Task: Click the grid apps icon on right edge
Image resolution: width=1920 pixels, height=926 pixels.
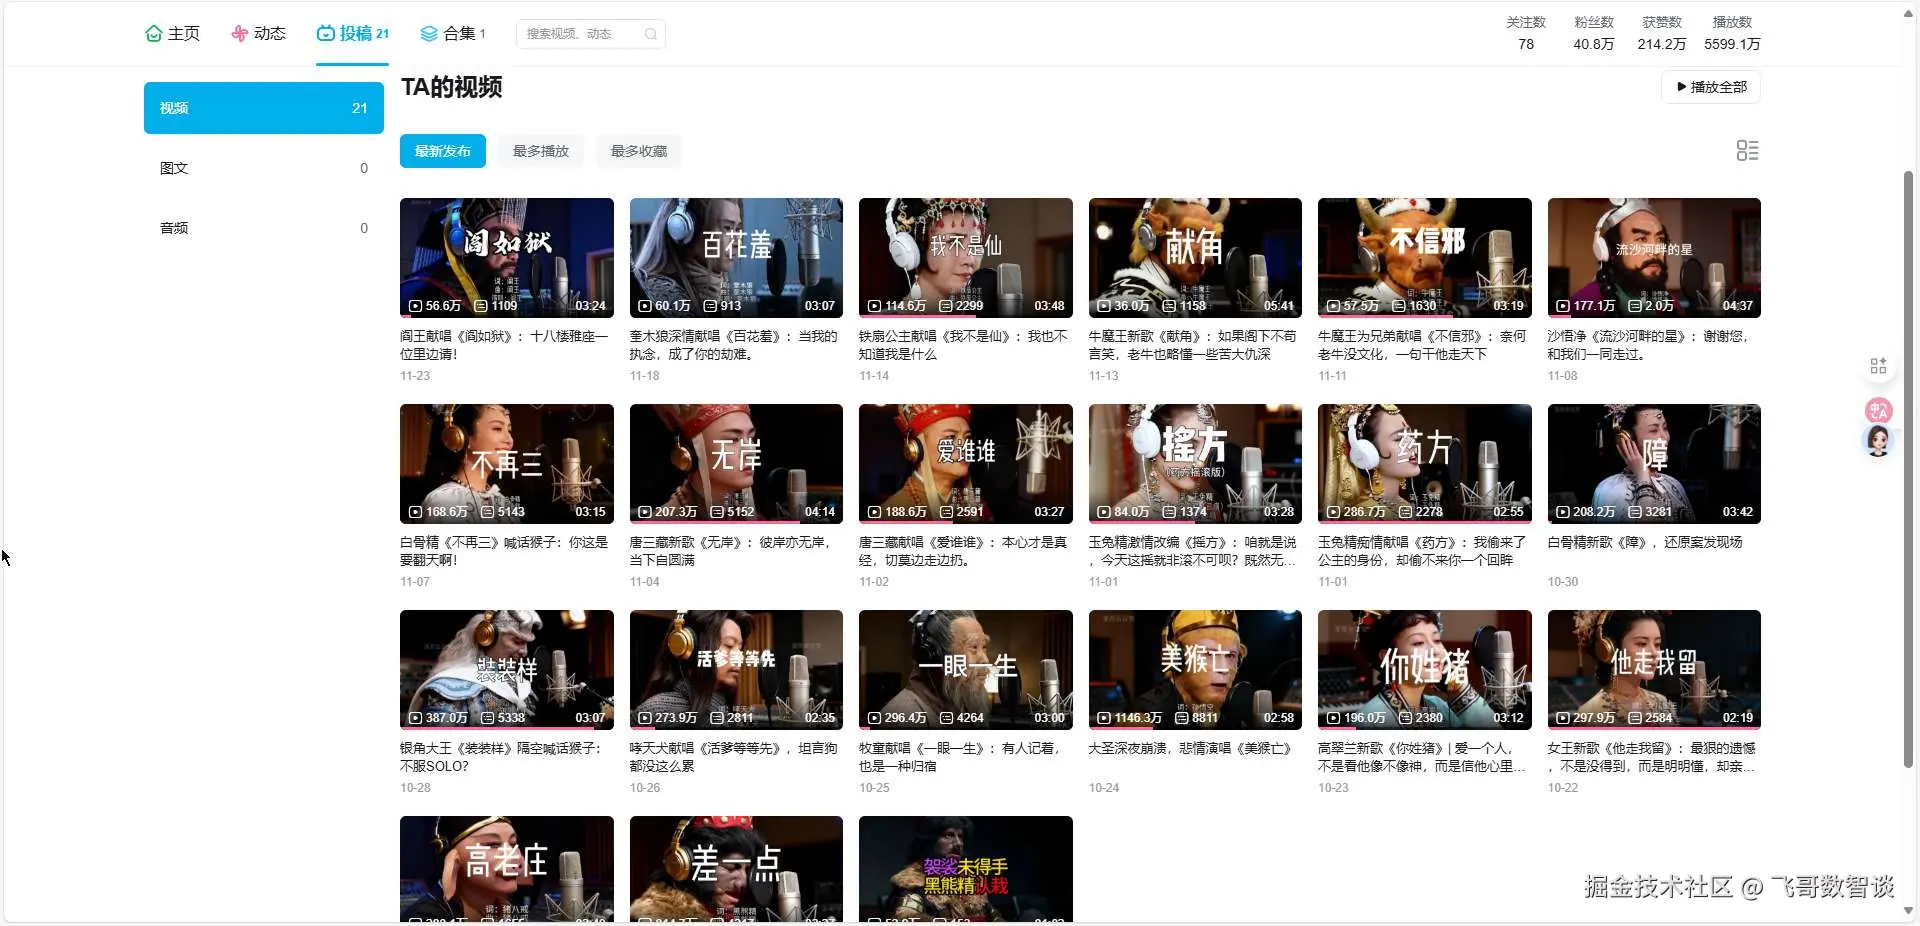Action: 1878,366
